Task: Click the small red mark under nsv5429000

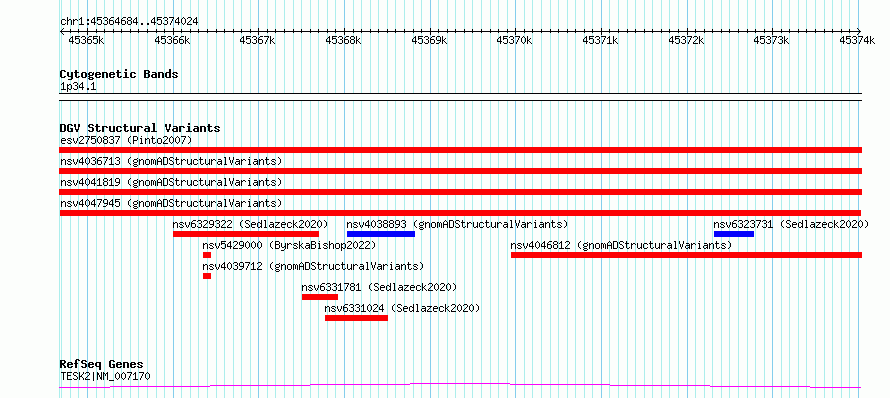Action: 207,255
